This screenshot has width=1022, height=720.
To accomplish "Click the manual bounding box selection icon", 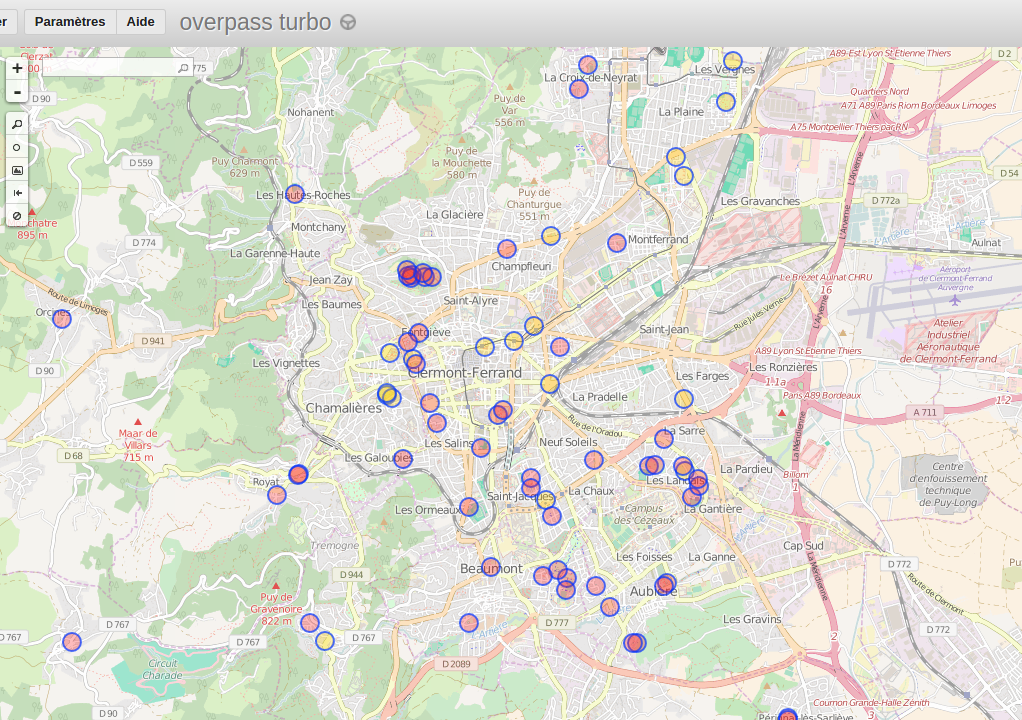I will click(x=17, y=170).
